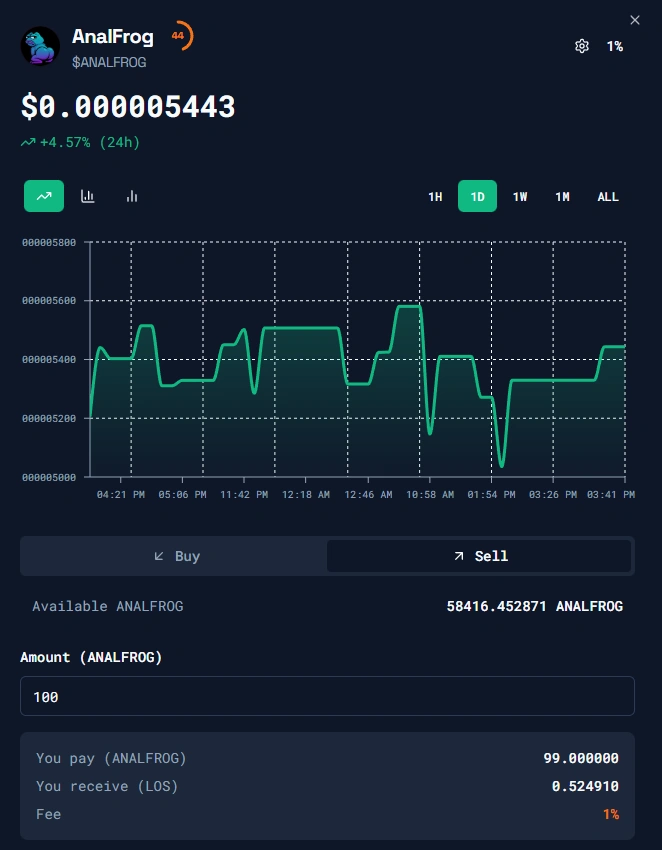Open the settings gear icon

pos(582,46)
